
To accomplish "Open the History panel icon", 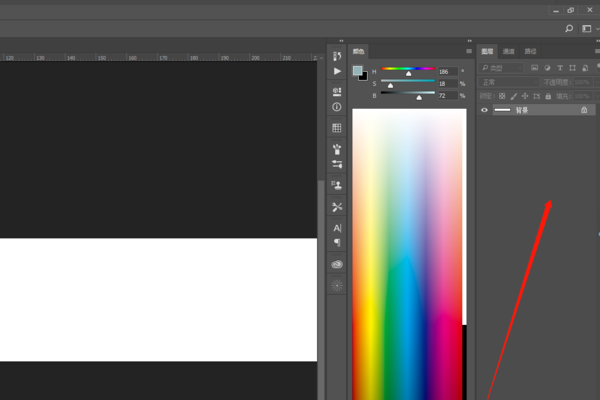I will [337, 56].
